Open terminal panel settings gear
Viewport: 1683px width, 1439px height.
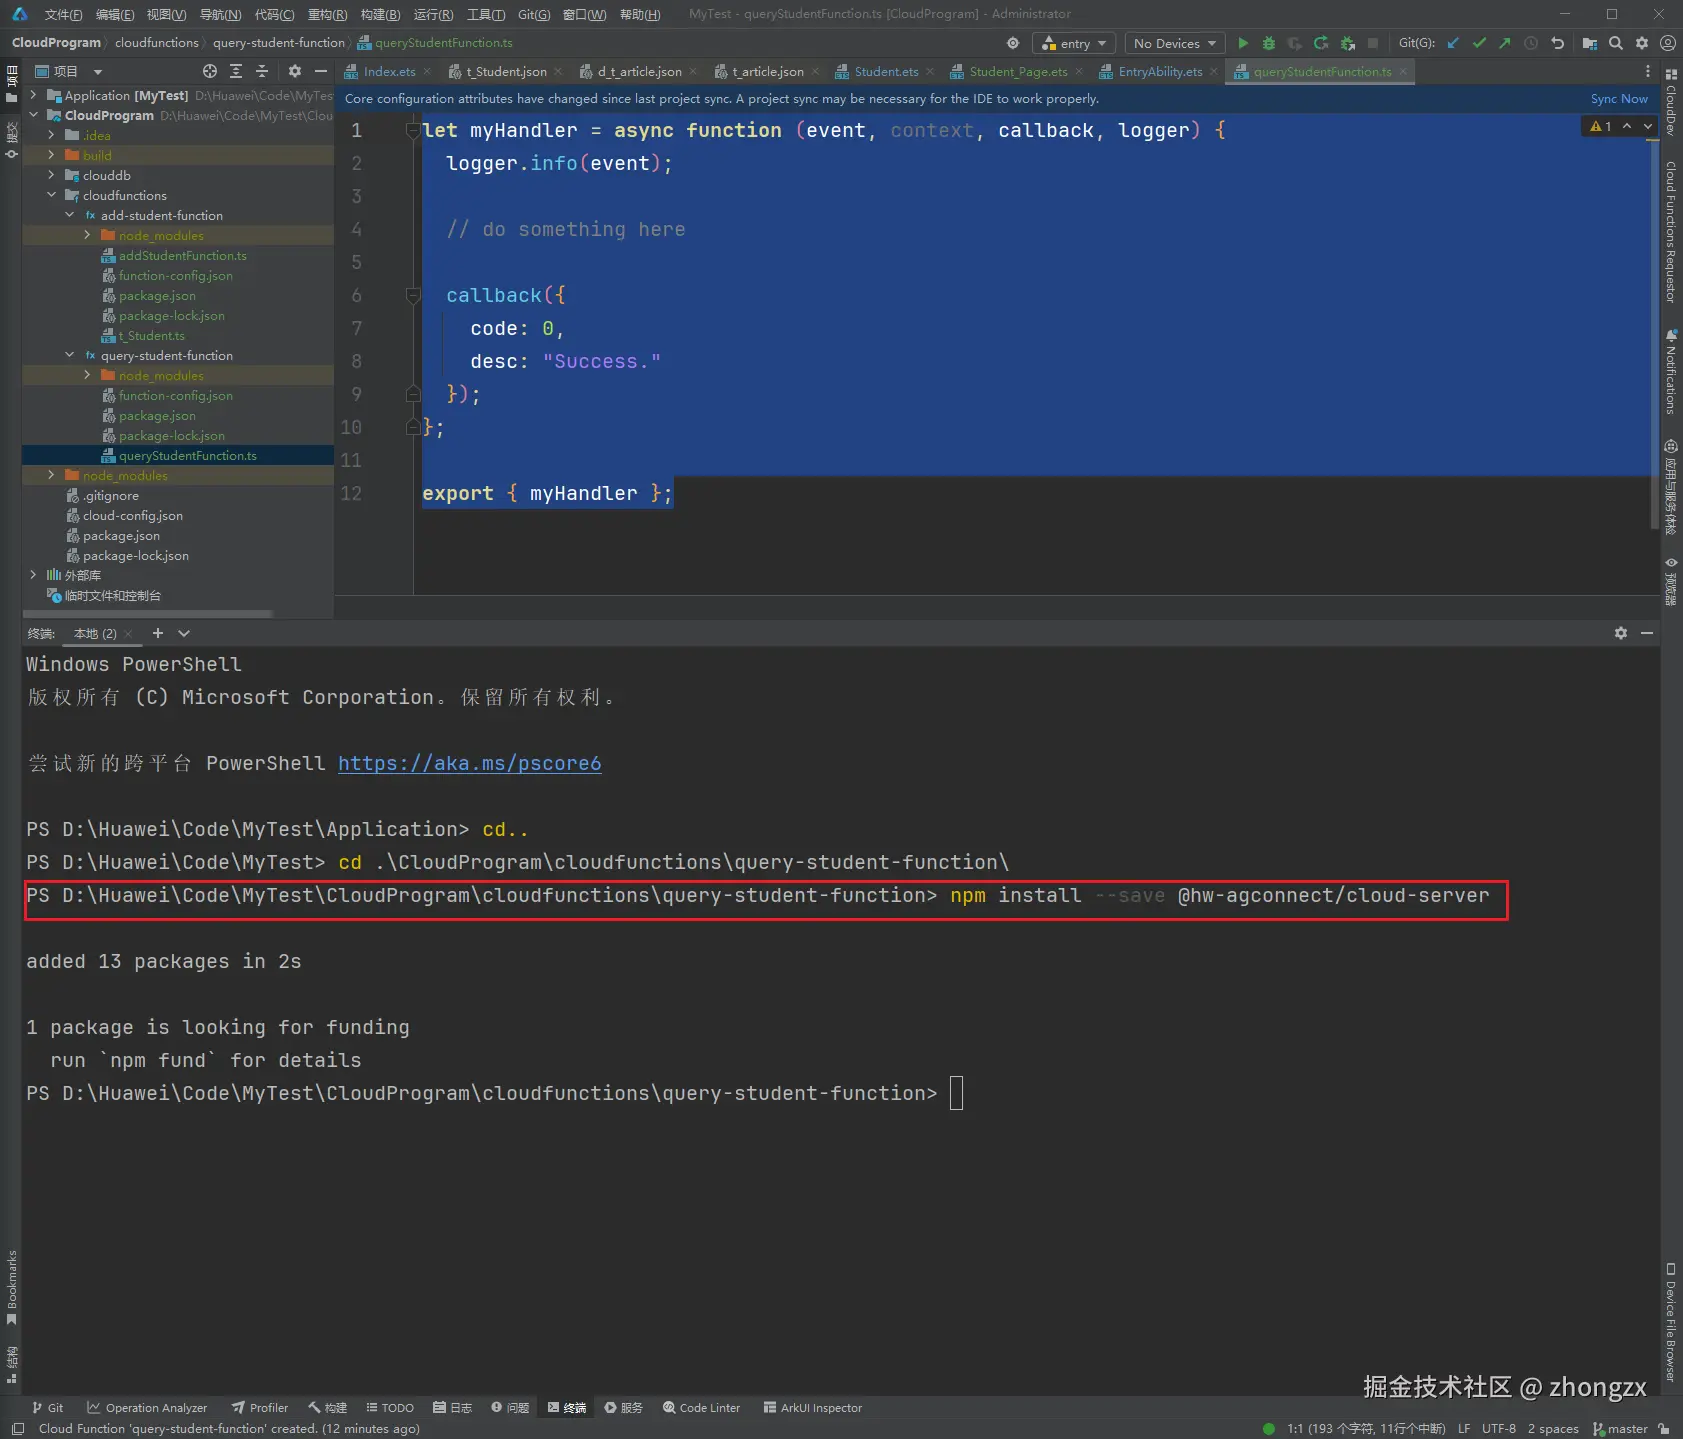click(1620, 633)
